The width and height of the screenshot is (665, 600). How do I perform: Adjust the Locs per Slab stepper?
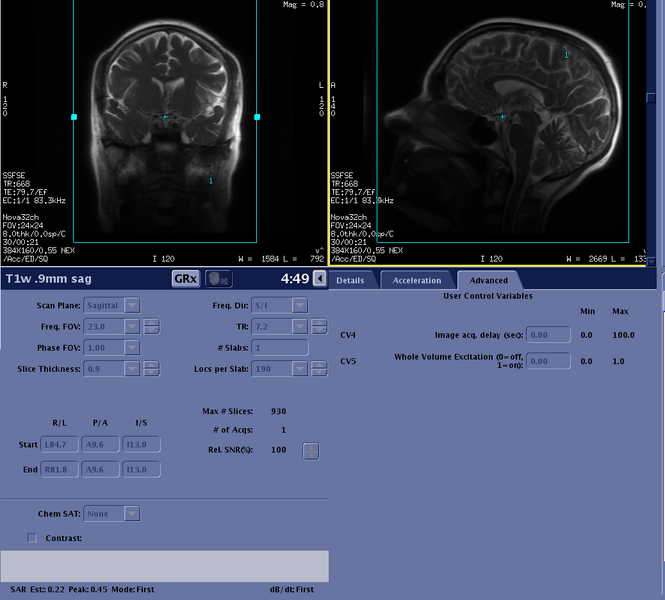click(x=319, y=369)
